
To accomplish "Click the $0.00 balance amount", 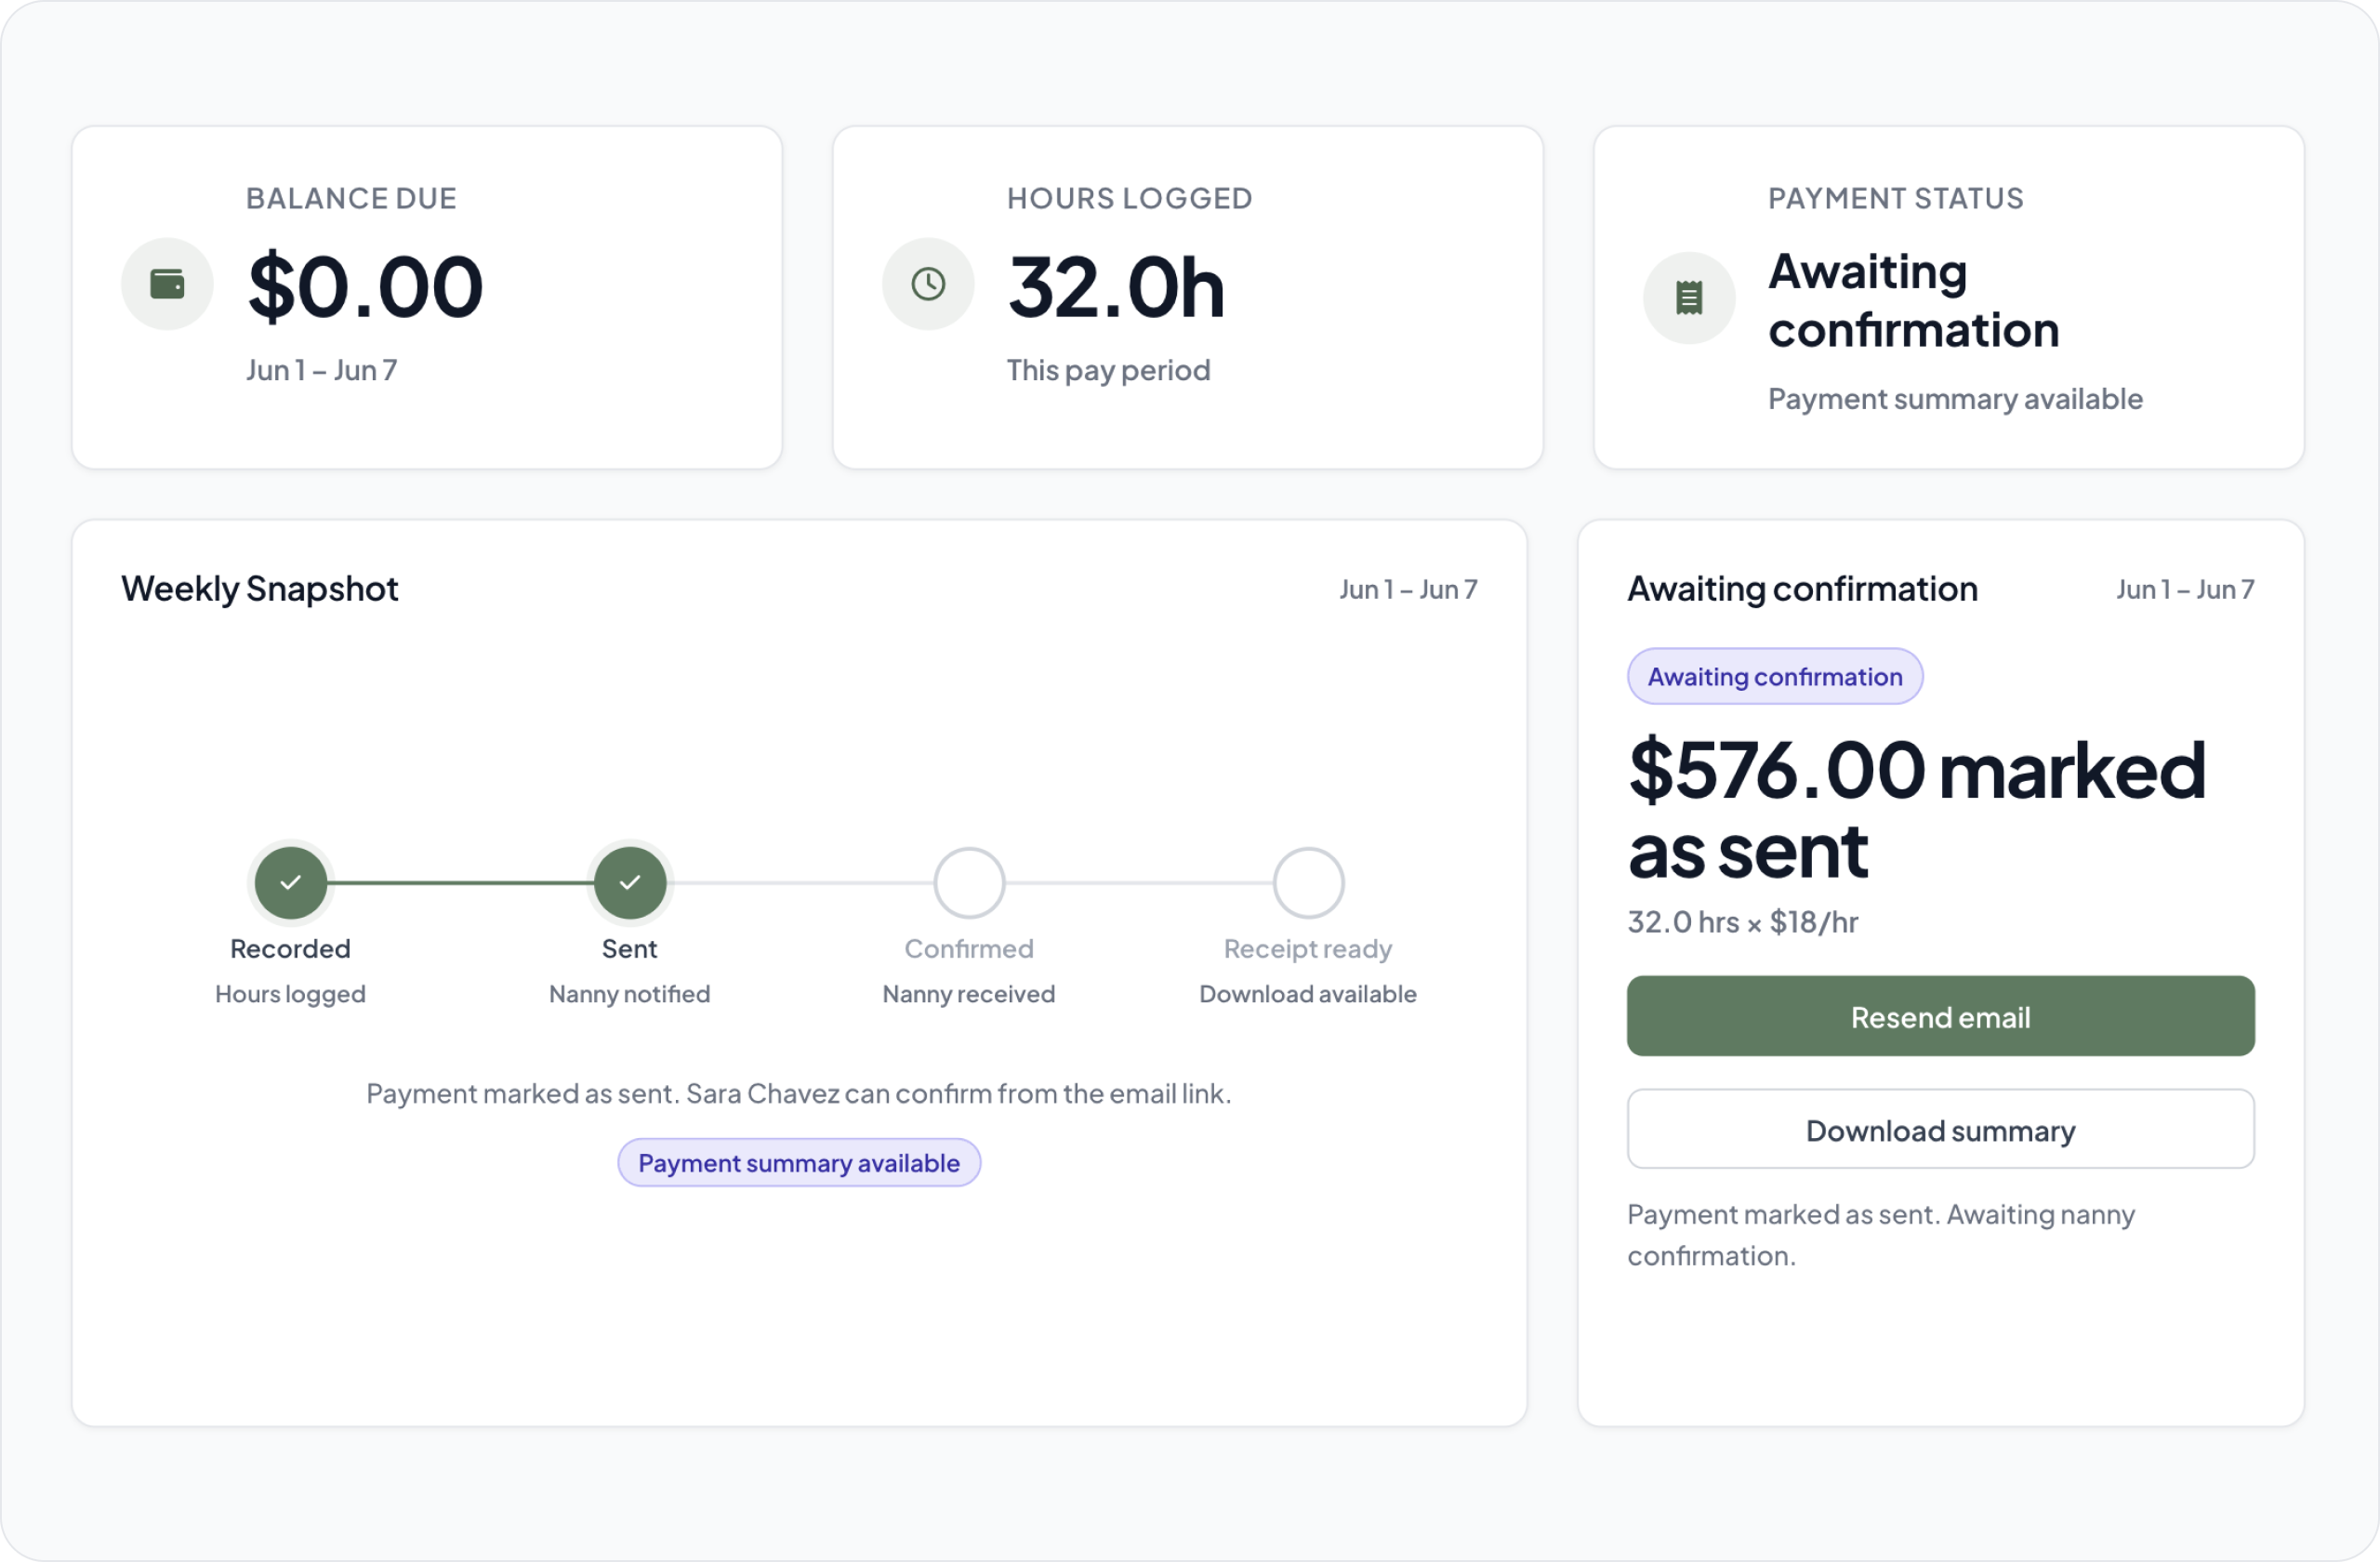I will [x=366, y=287].
